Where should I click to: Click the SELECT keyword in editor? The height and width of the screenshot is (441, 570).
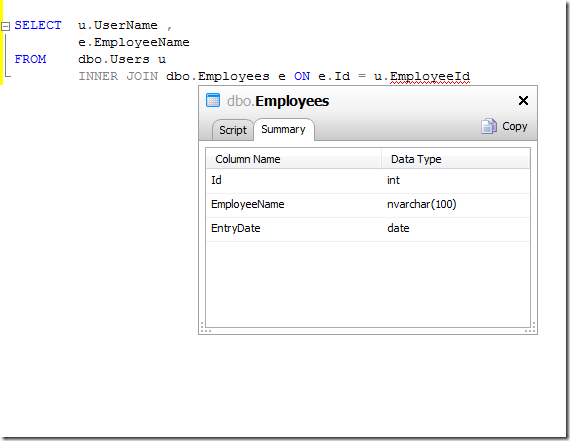click(38, 25)
